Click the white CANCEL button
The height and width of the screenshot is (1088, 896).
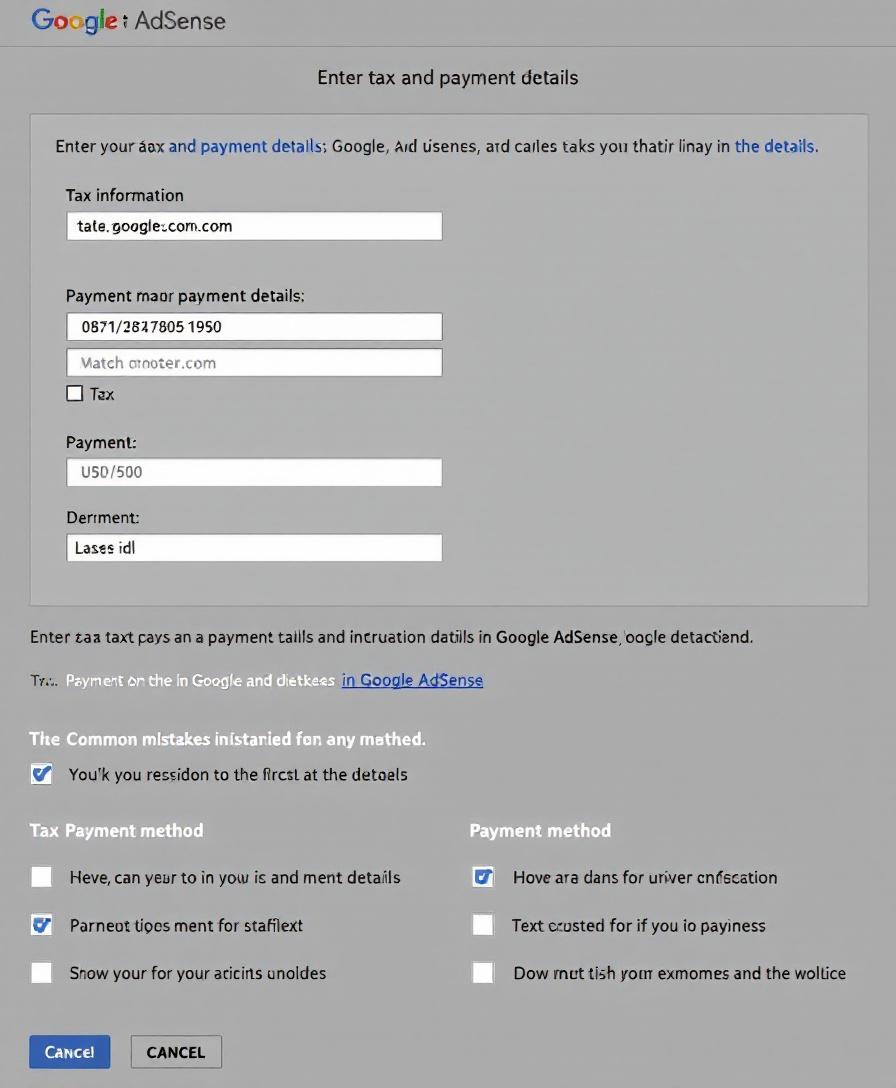tap(176, 1051)
